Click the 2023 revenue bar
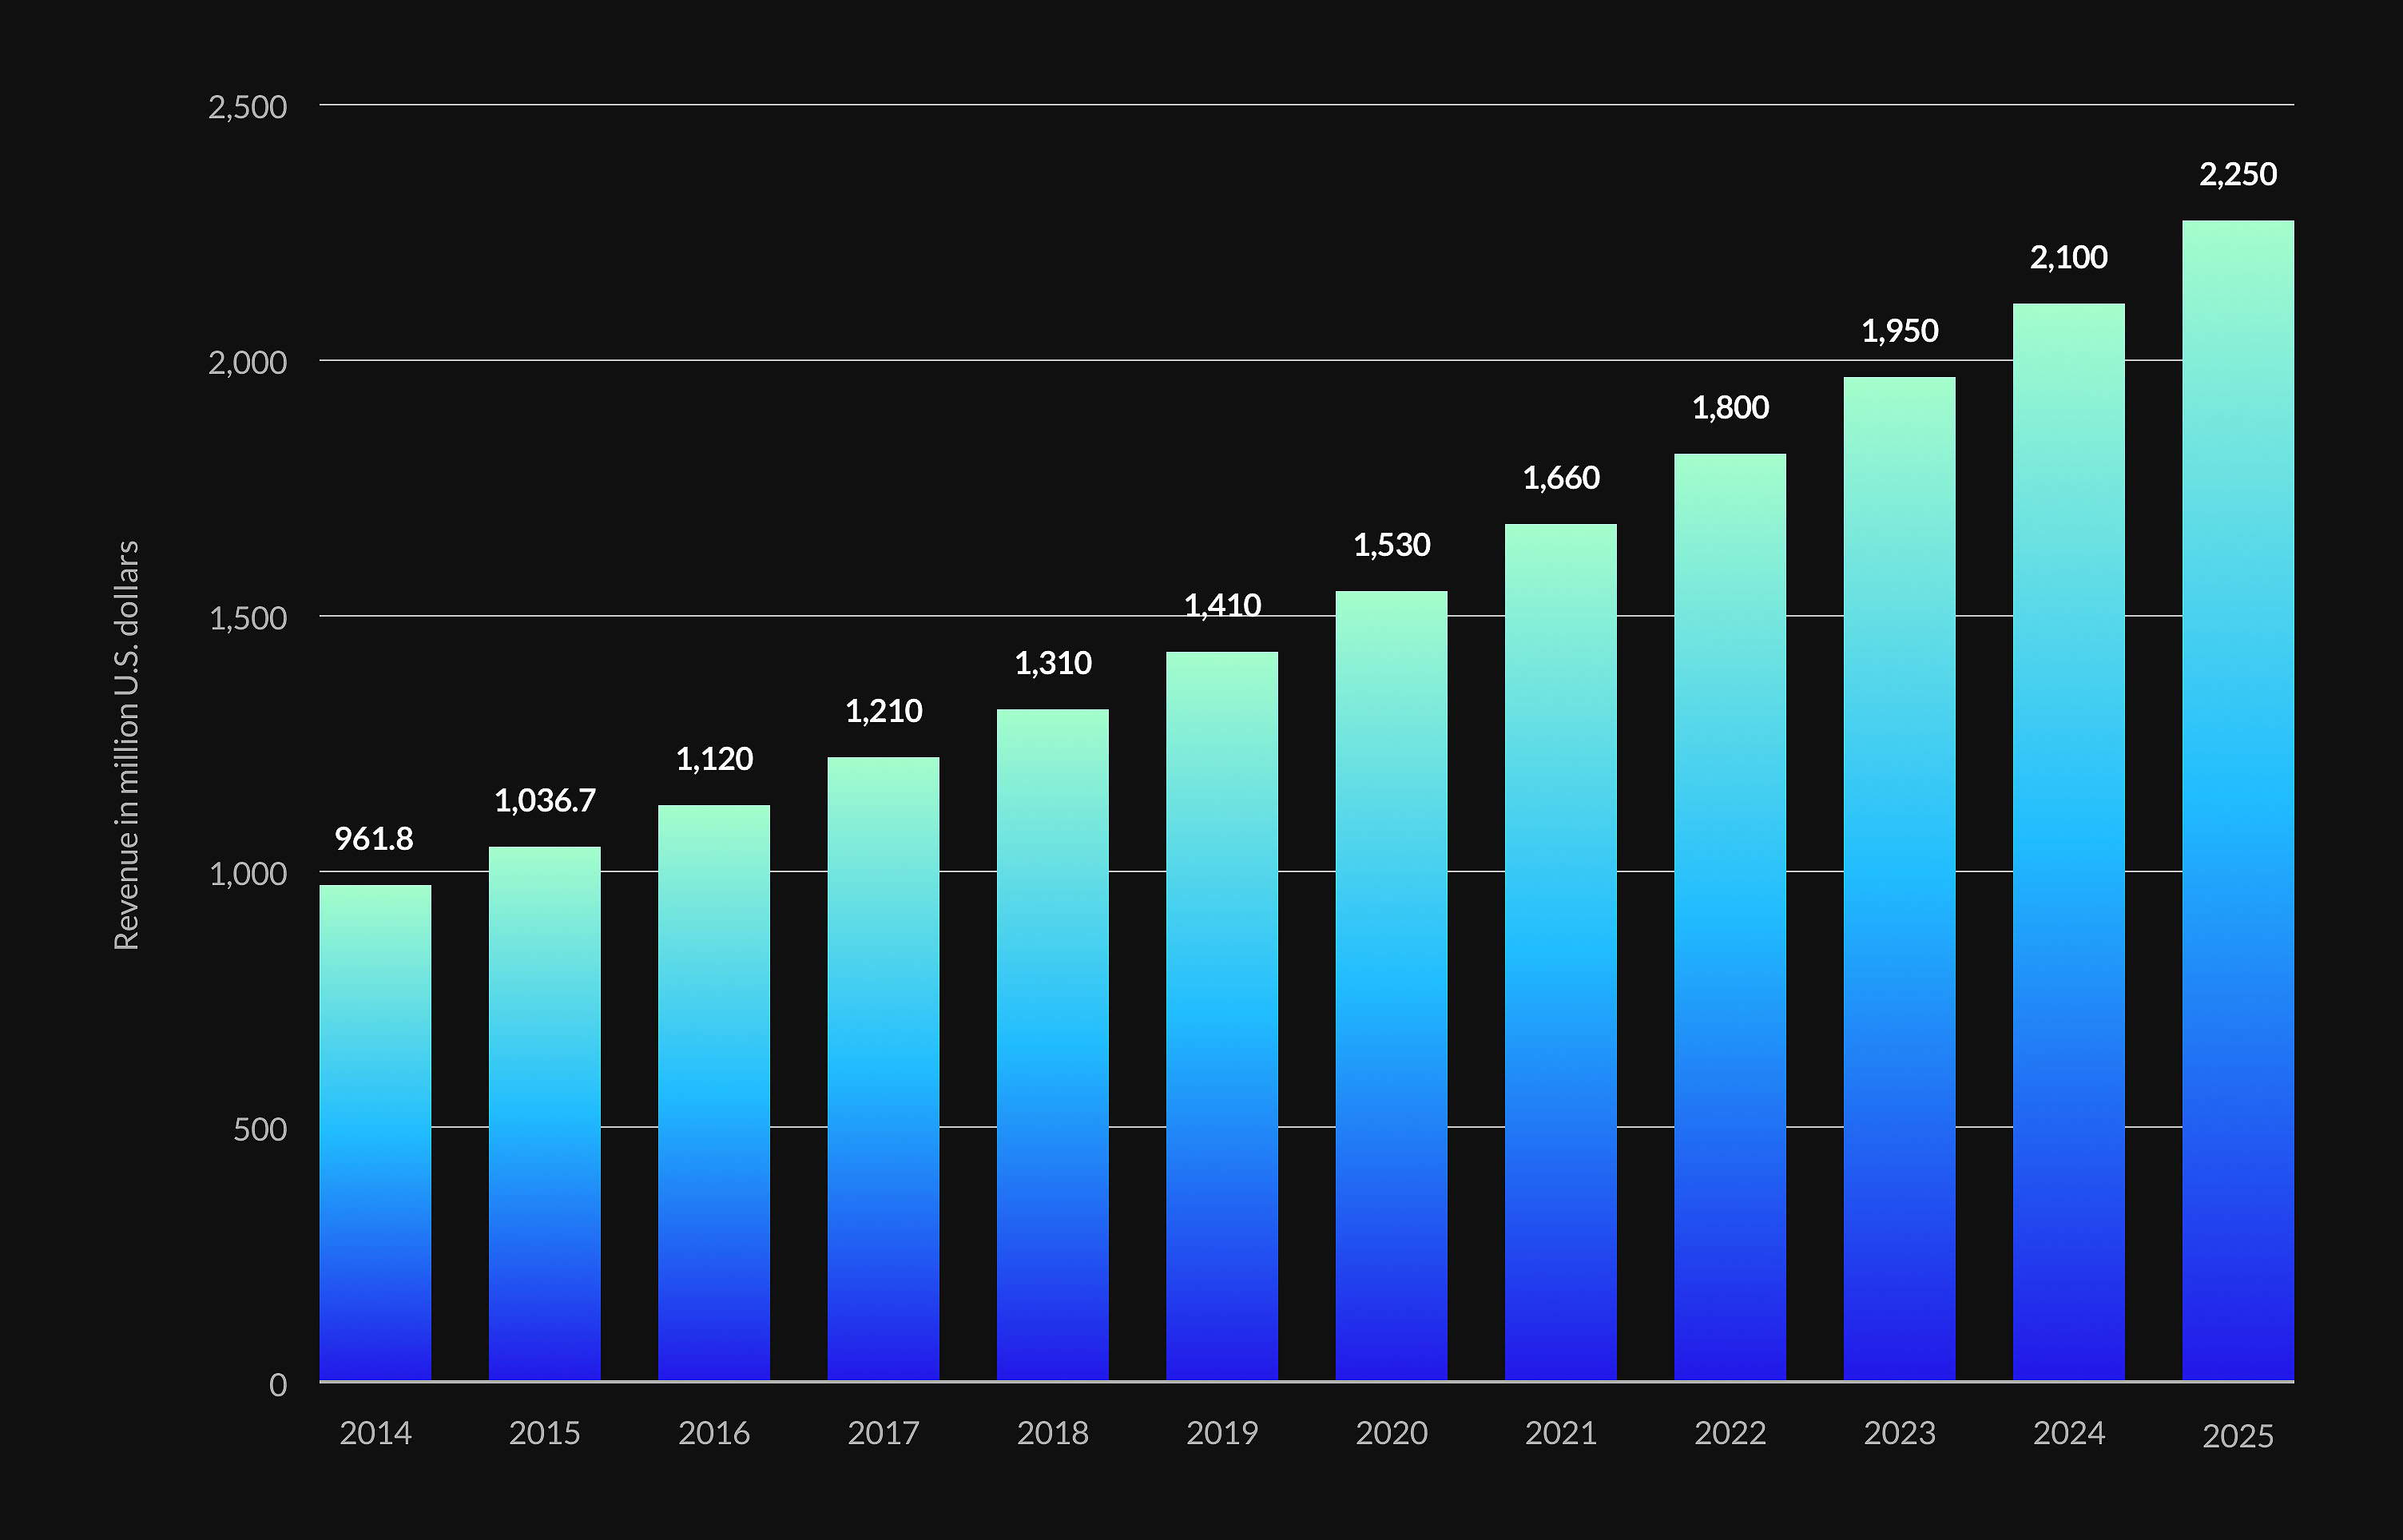This screenshot has width=2403, height=1540. point(1899,878)
